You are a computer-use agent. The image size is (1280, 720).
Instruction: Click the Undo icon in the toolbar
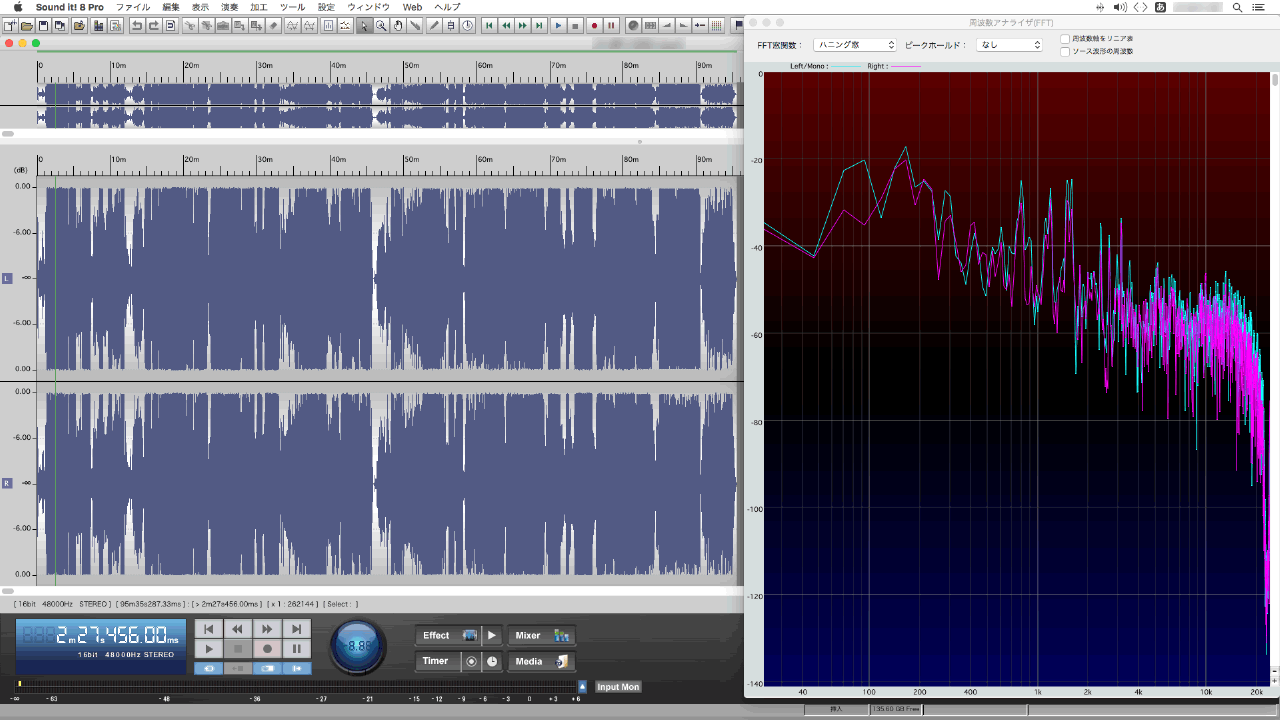[x=137, y=25]
